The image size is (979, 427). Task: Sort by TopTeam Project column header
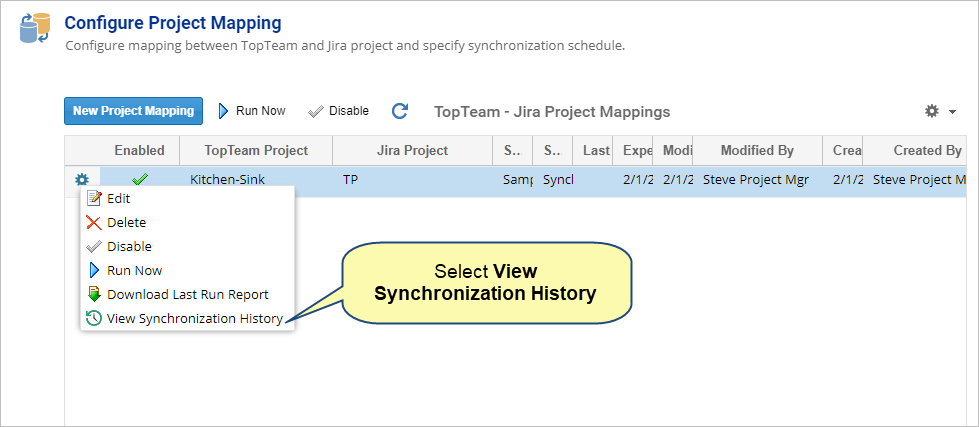click(x=256, y=150)
